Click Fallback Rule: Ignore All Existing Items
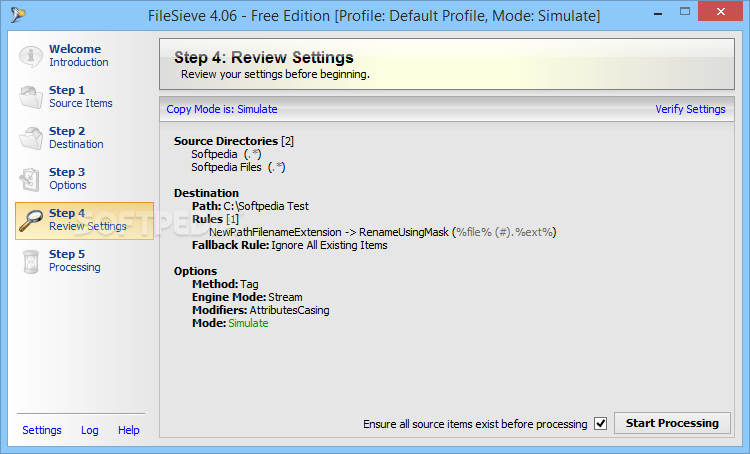This screenshot has height=454, width=750. pyautogui.click(x=290, y=245)
